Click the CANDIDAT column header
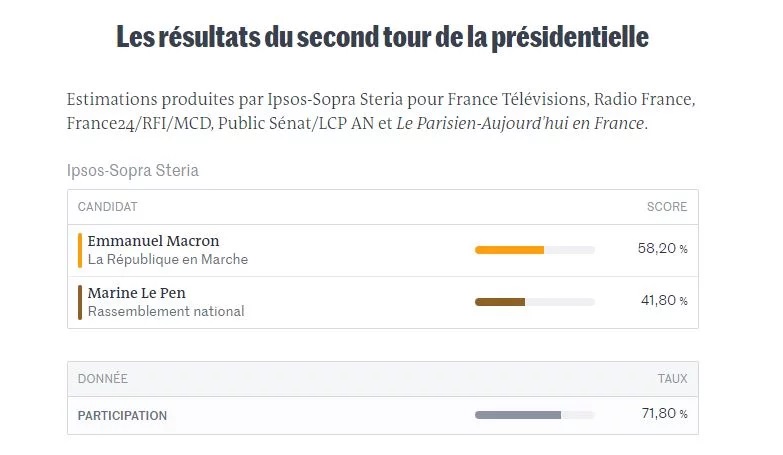The height and width of the screenshot is (455, 783). (x=107, y=207)
